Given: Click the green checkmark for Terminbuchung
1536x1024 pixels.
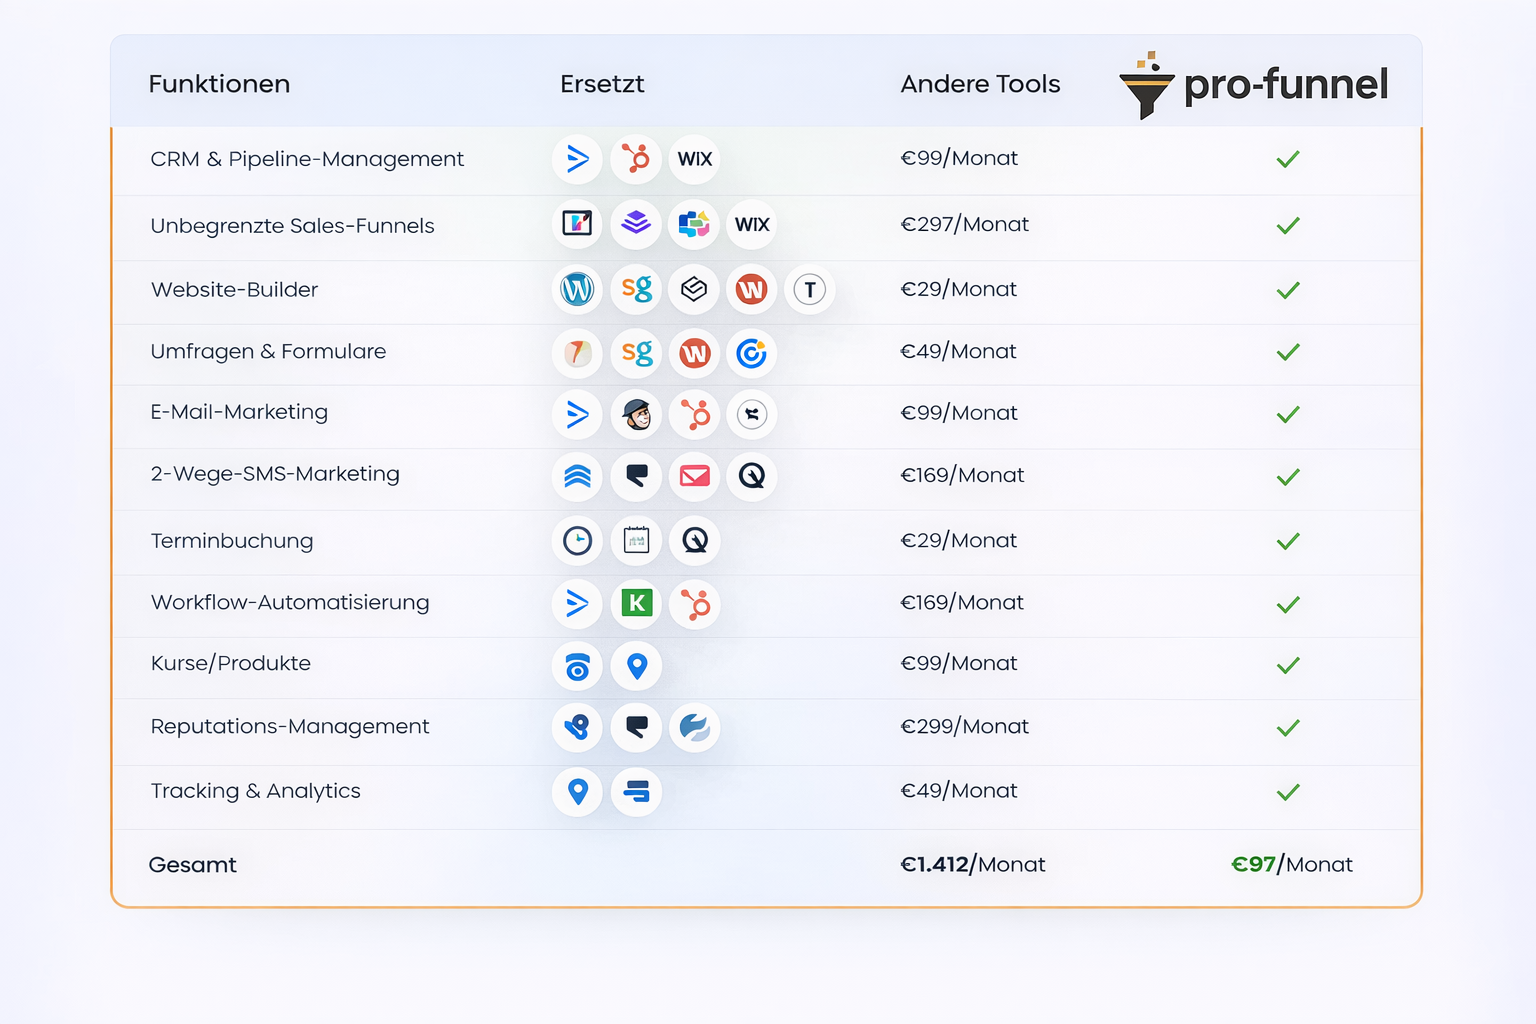Looking at the screenshot, I should (x=1288, y=541).
